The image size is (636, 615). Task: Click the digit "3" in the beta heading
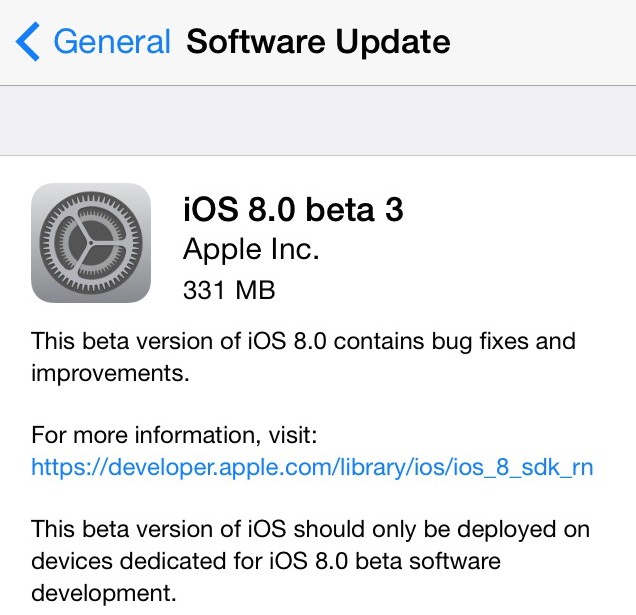(394, 210)
